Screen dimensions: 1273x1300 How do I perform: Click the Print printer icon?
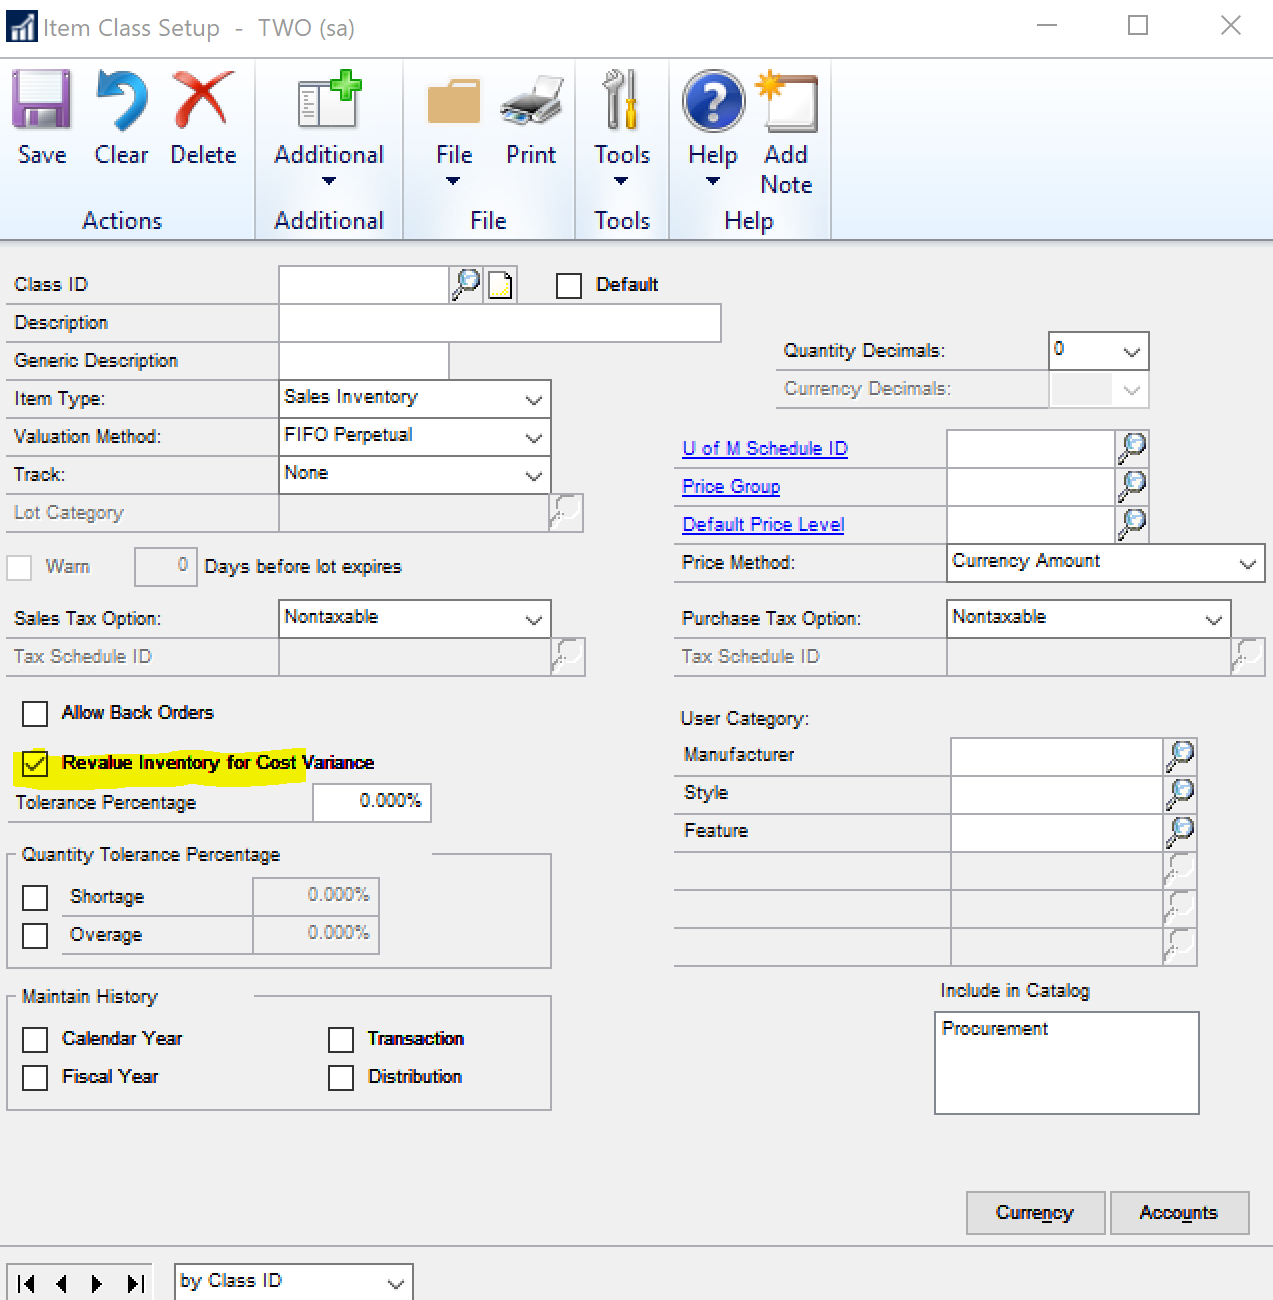click(531, 100)
